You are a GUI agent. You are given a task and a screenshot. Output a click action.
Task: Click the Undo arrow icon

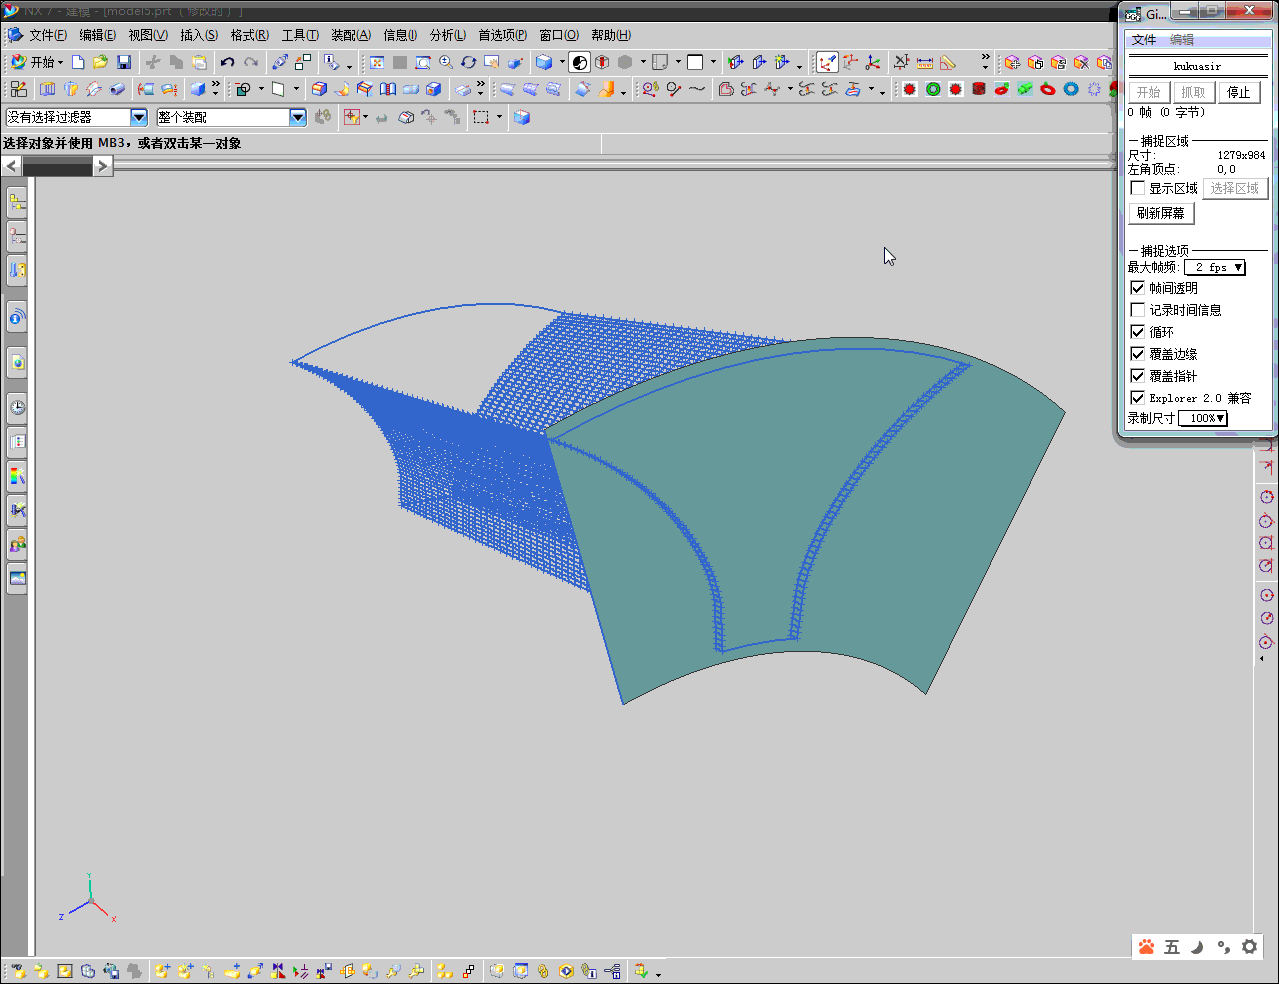228,62
